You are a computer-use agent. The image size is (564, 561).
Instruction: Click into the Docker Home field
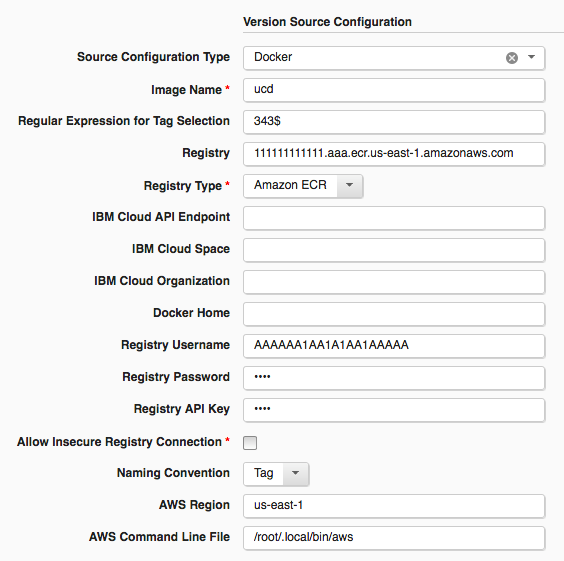click(x=394, y=314)
